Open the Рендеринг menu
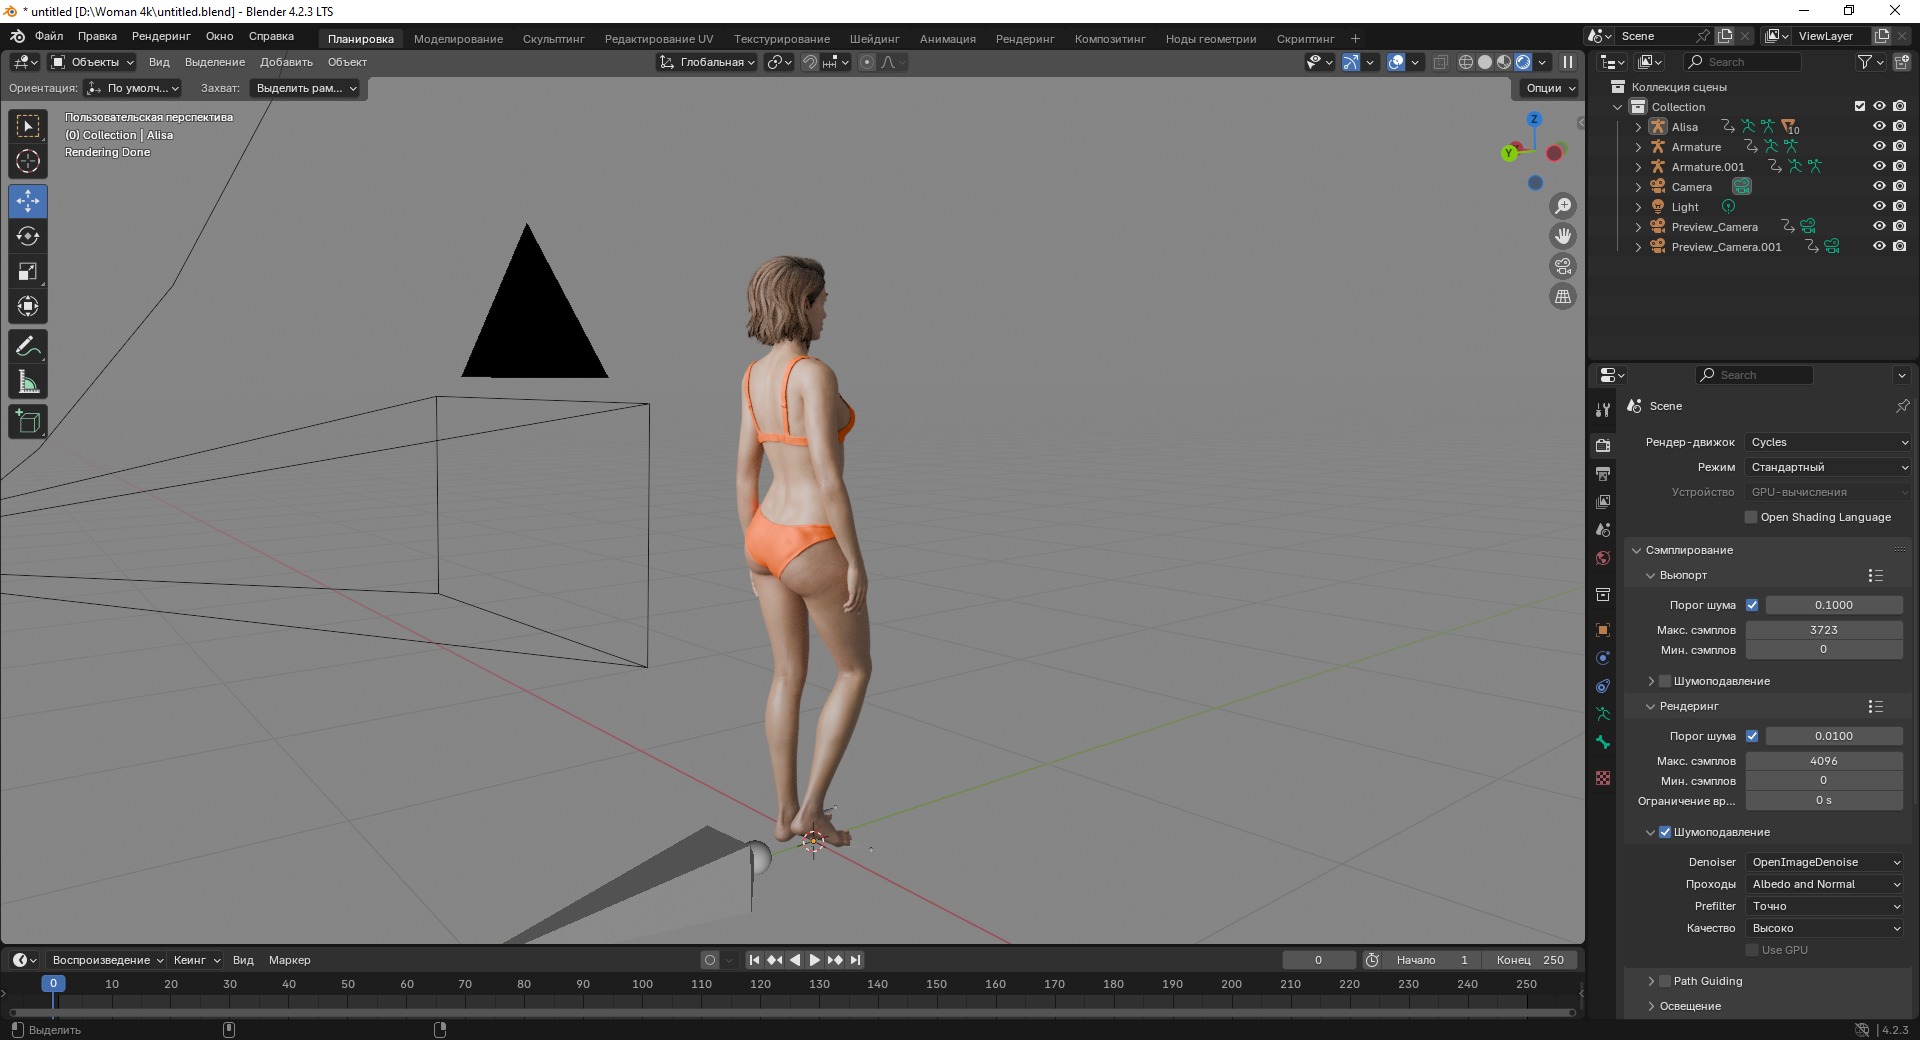1920x1040 pixels. click(161, 36)
